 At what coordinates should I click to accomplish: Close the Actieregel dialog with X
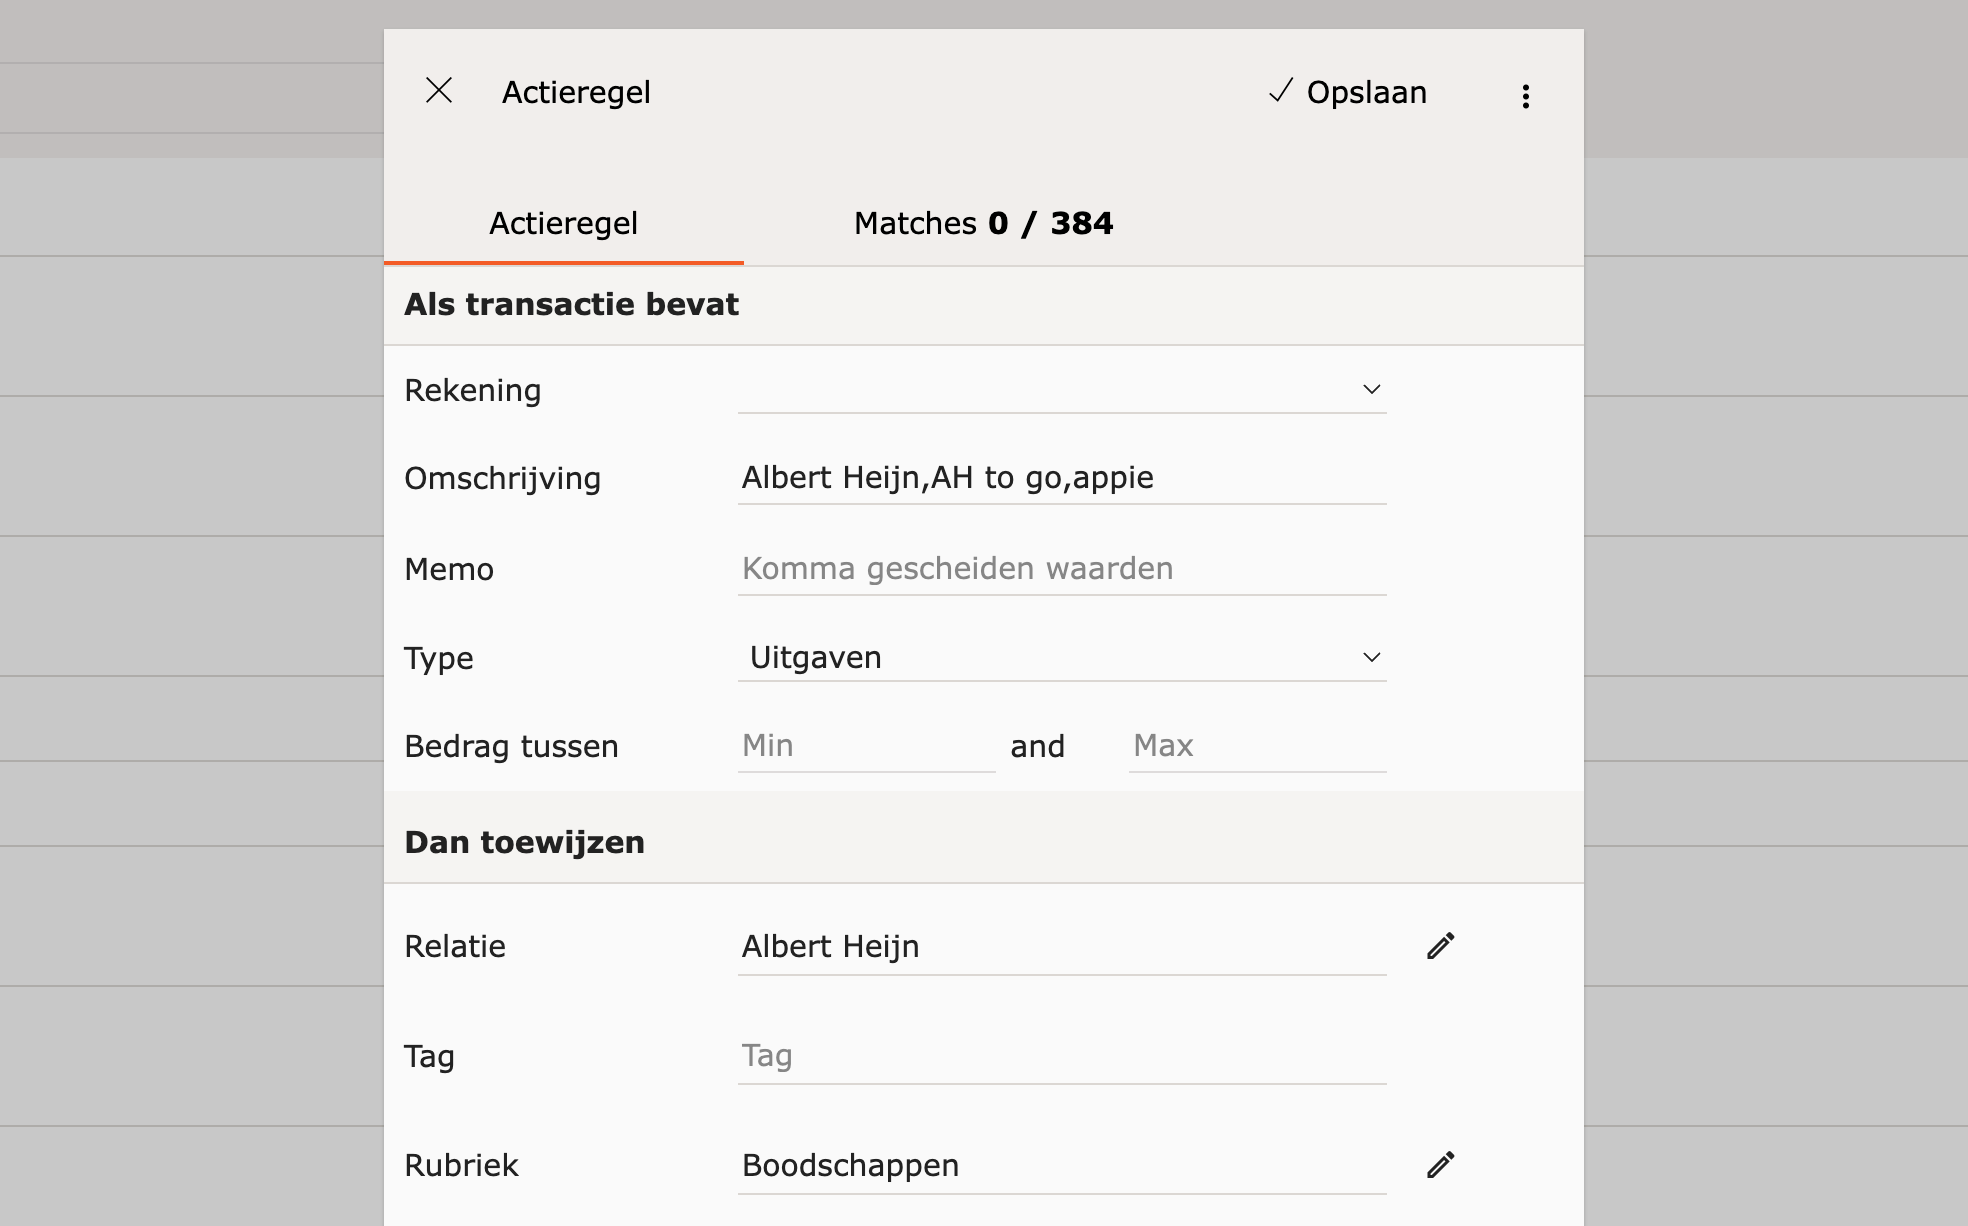439,91
